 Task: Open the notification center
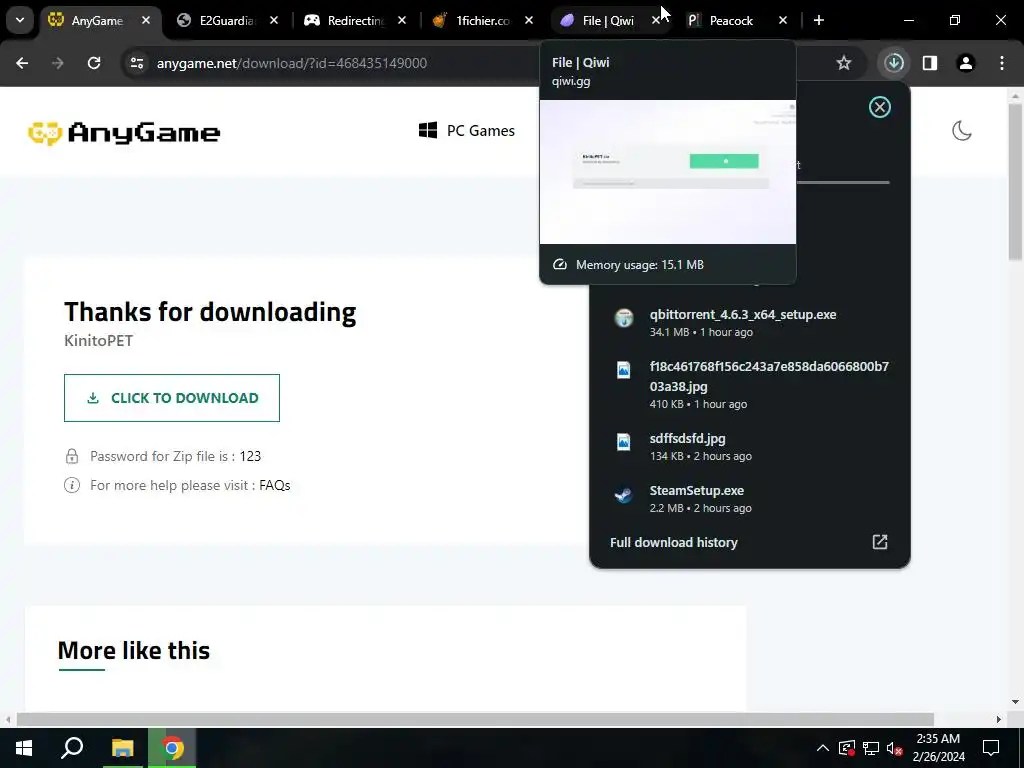pyautogui.click(x=991, y=748)
